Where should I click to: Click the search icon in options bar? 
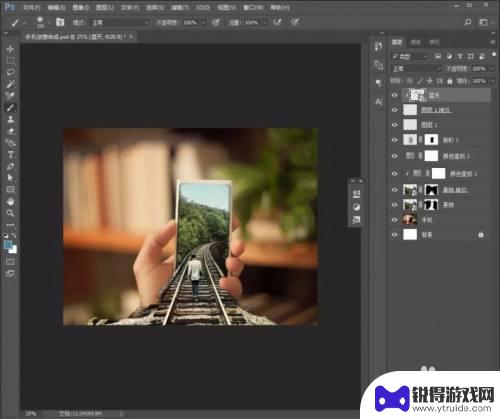click(468, 22)
